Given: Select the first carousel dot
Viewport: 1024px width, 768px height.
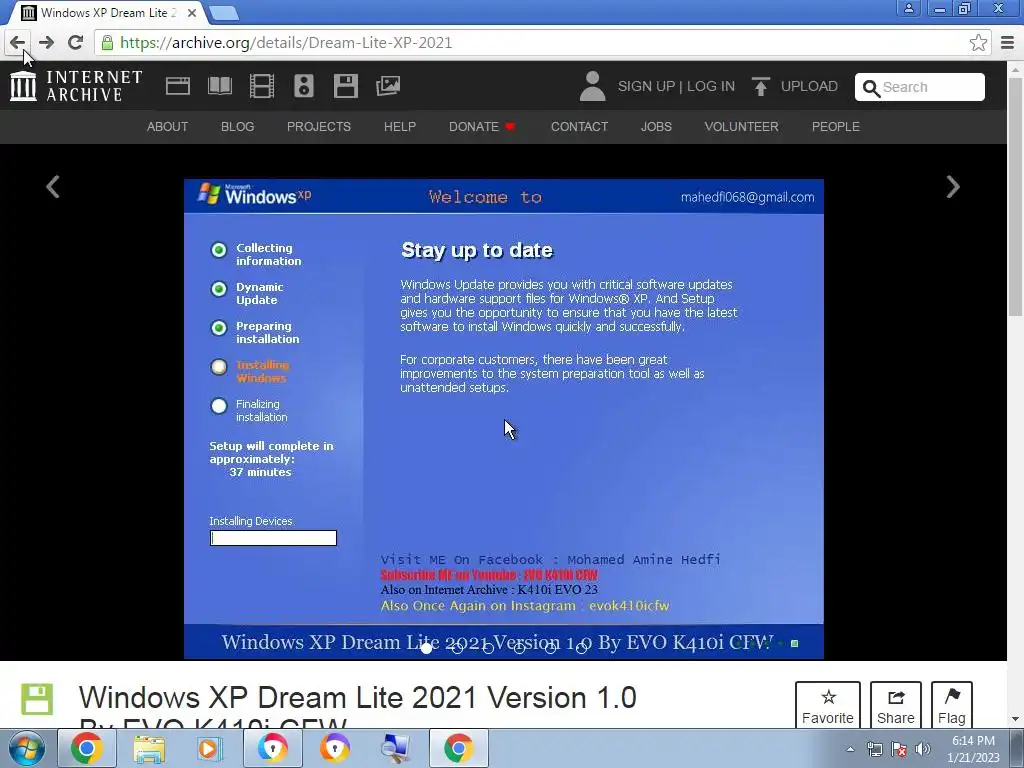Looking at the screenshot, I should point(426,648).
